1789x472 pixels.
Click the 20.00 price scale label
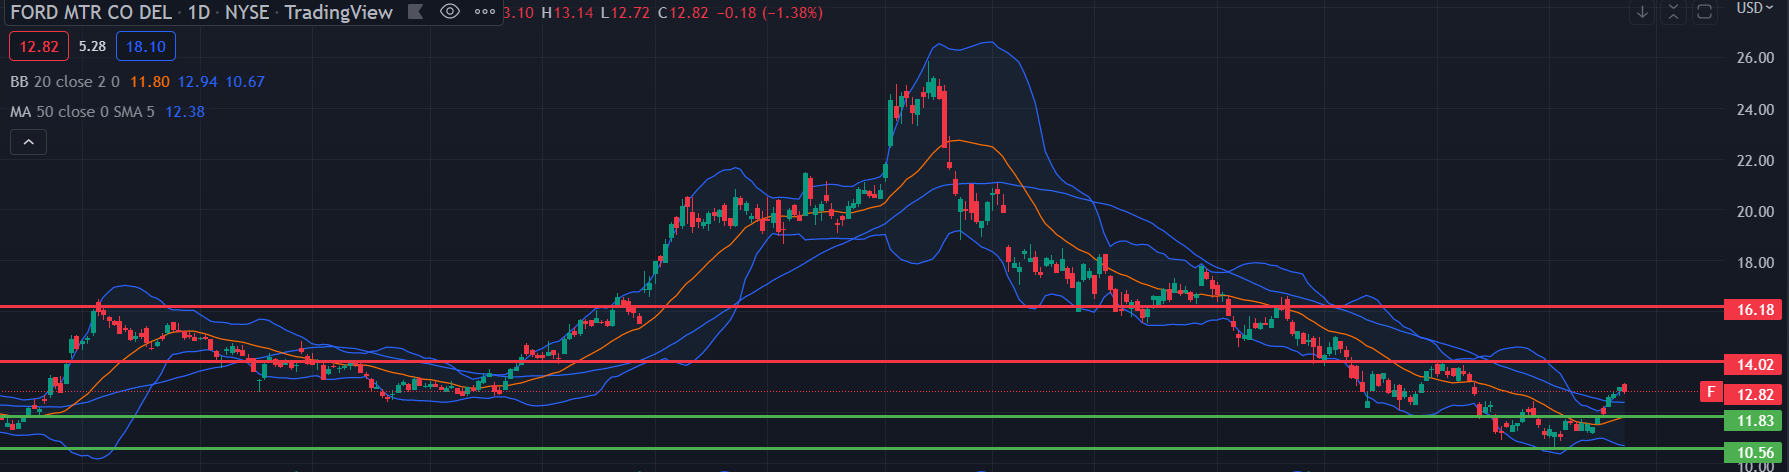point(1755,212)
